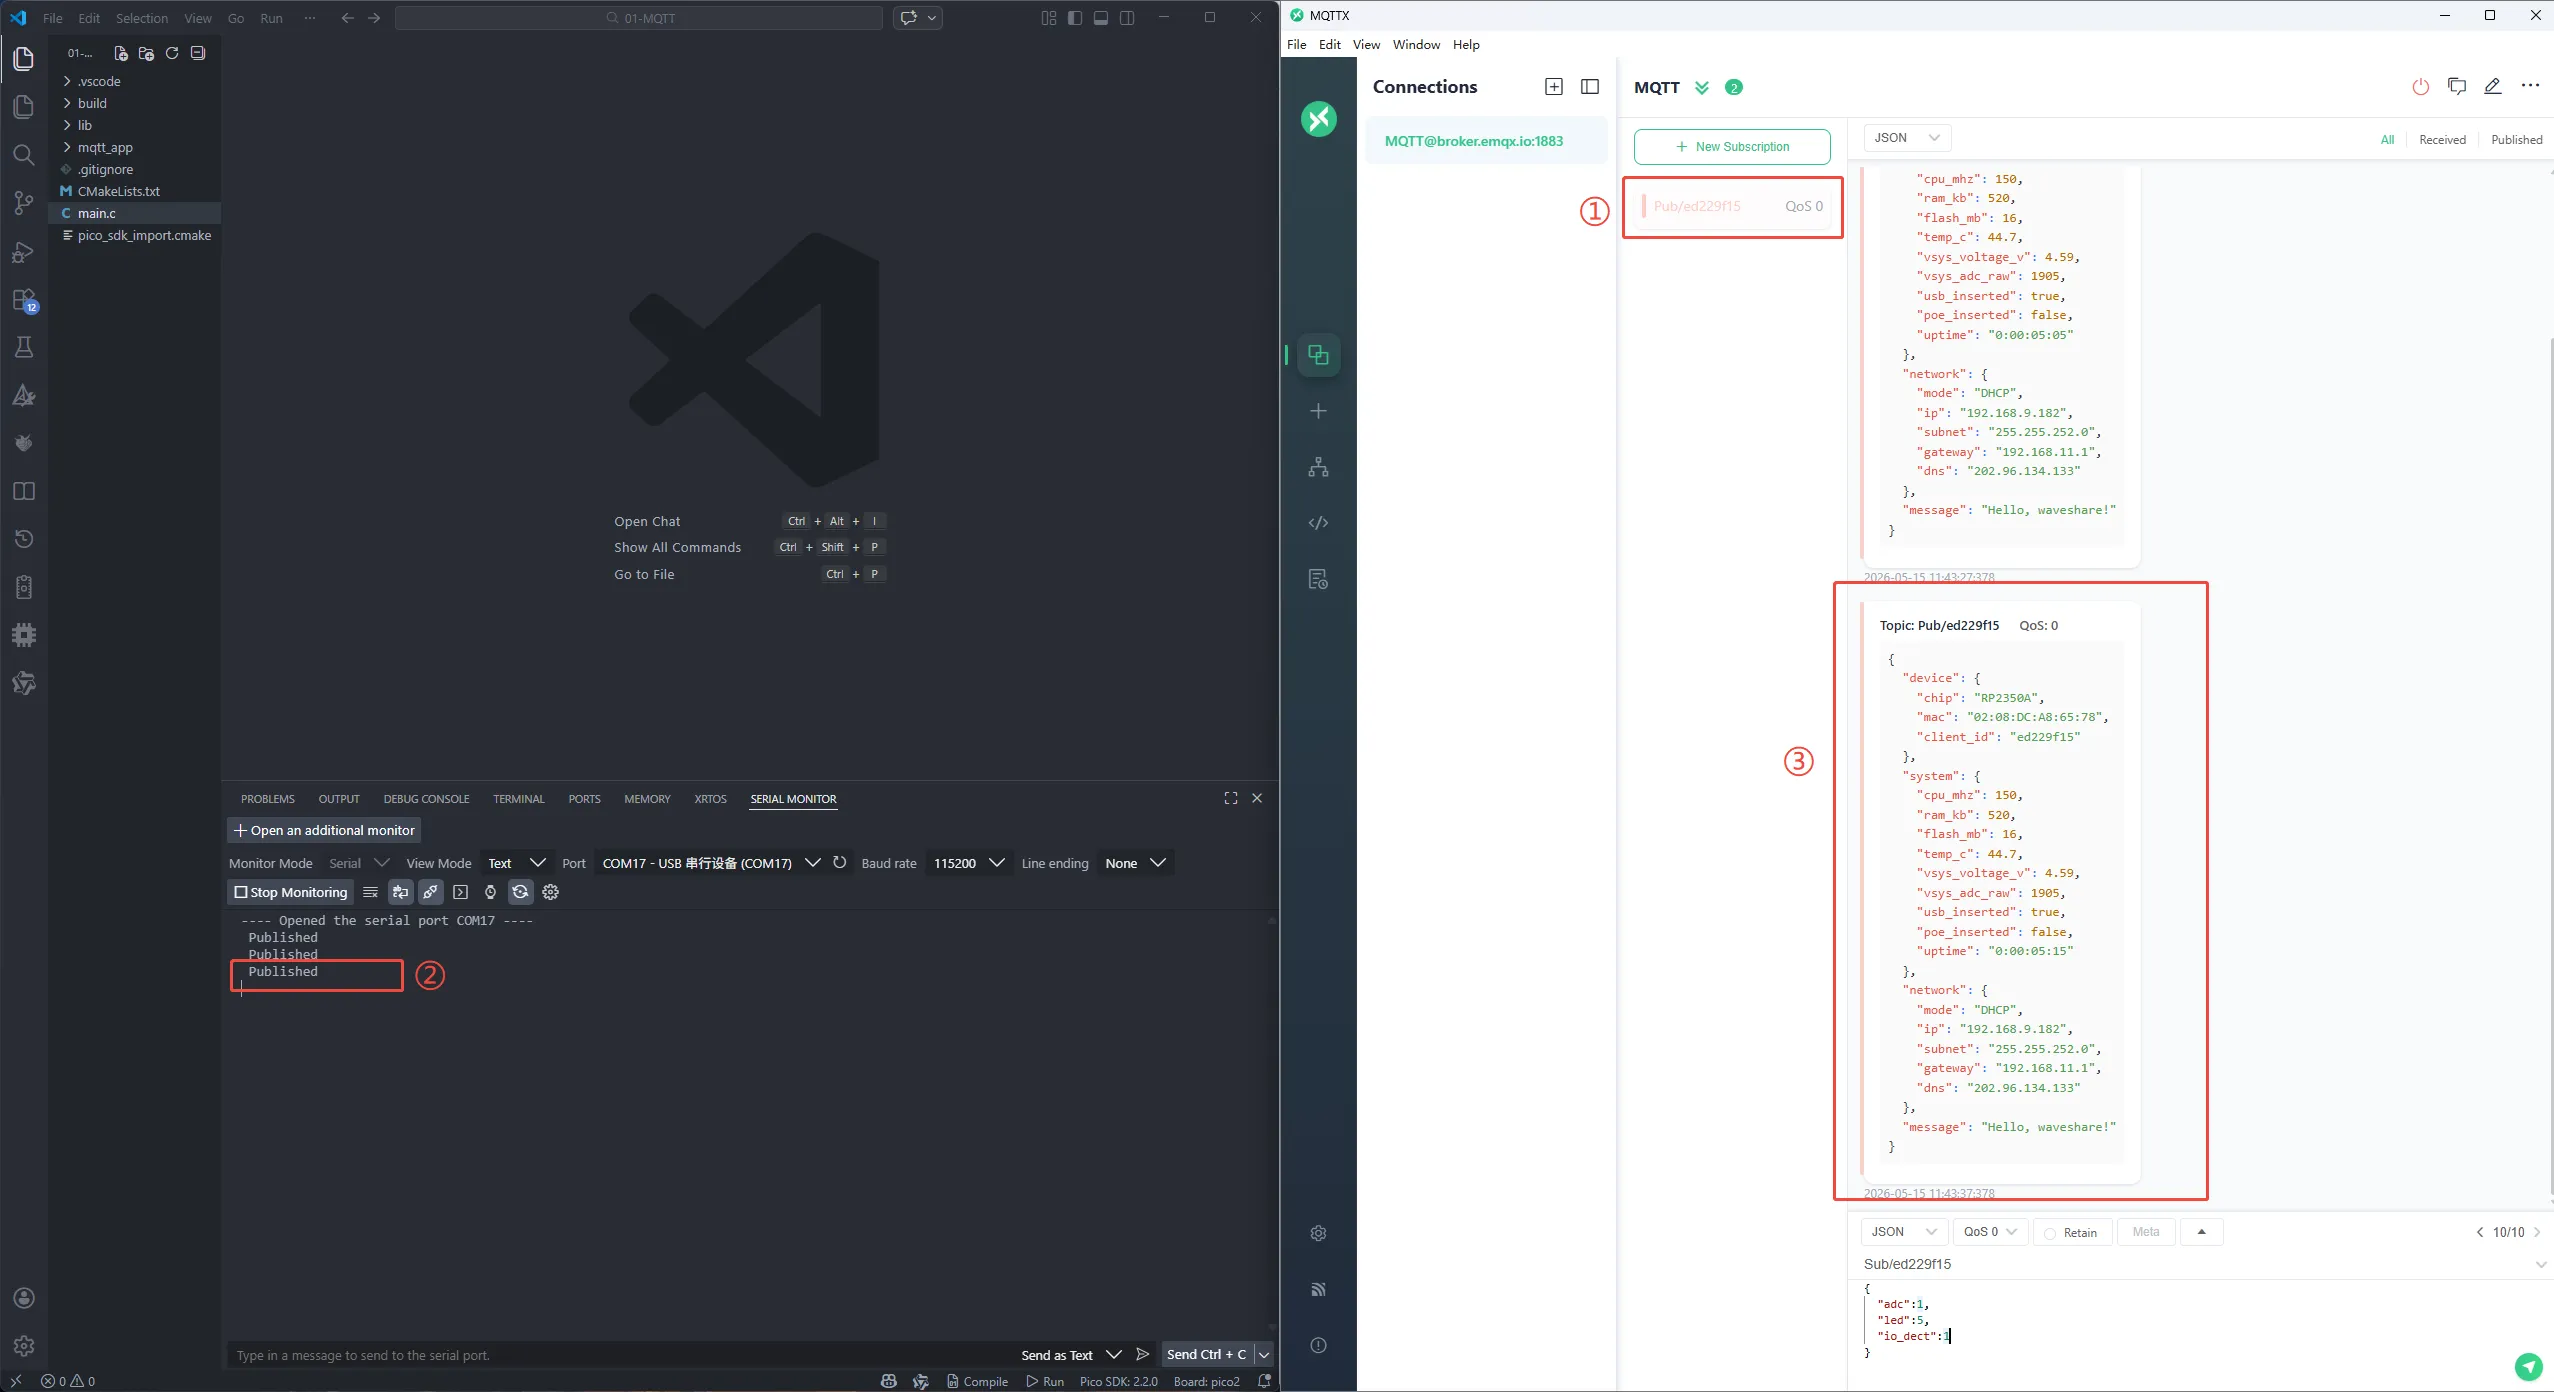Publish message with green send button
Viewport: 2554px width, 1392px height.
point(2528,1366)
